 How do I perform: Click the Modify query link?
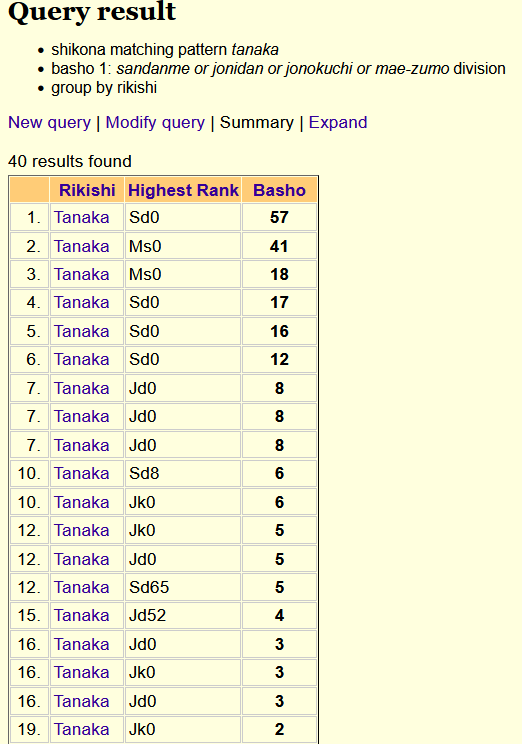click(x=155, y=122)
